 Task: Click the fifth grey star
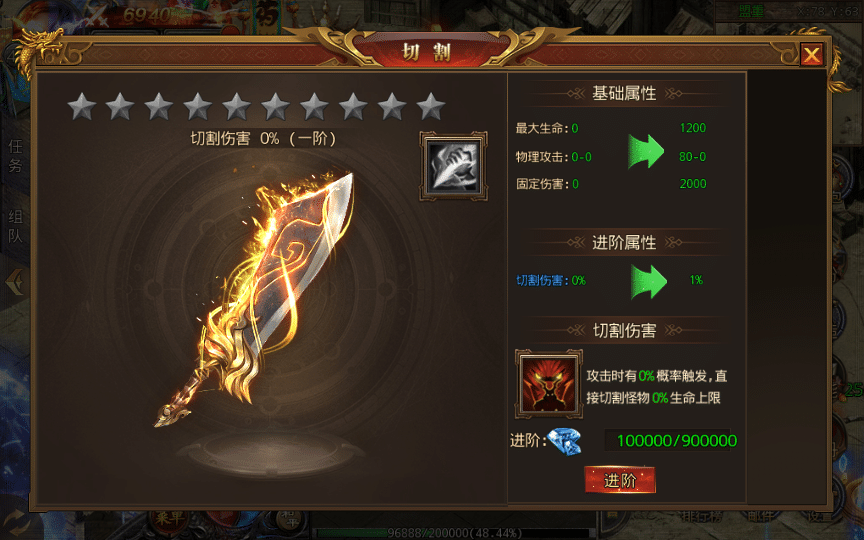click(x=237, y=106)
